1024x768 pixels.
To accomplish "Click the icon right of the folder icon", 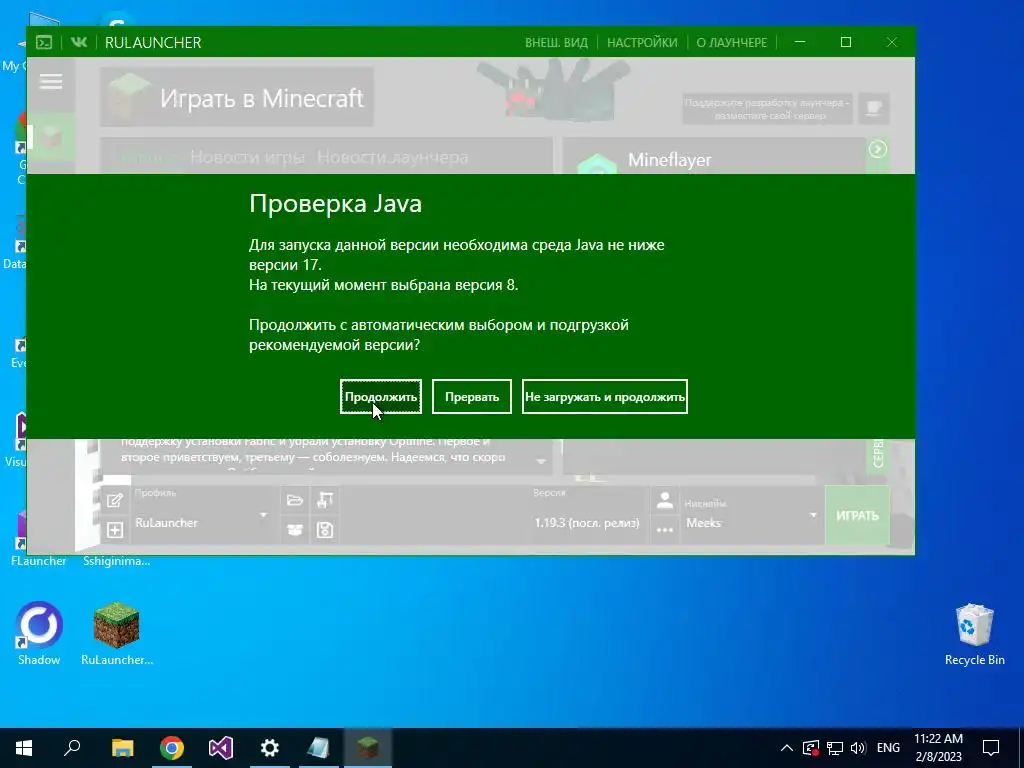I will [x=325, y=500].
